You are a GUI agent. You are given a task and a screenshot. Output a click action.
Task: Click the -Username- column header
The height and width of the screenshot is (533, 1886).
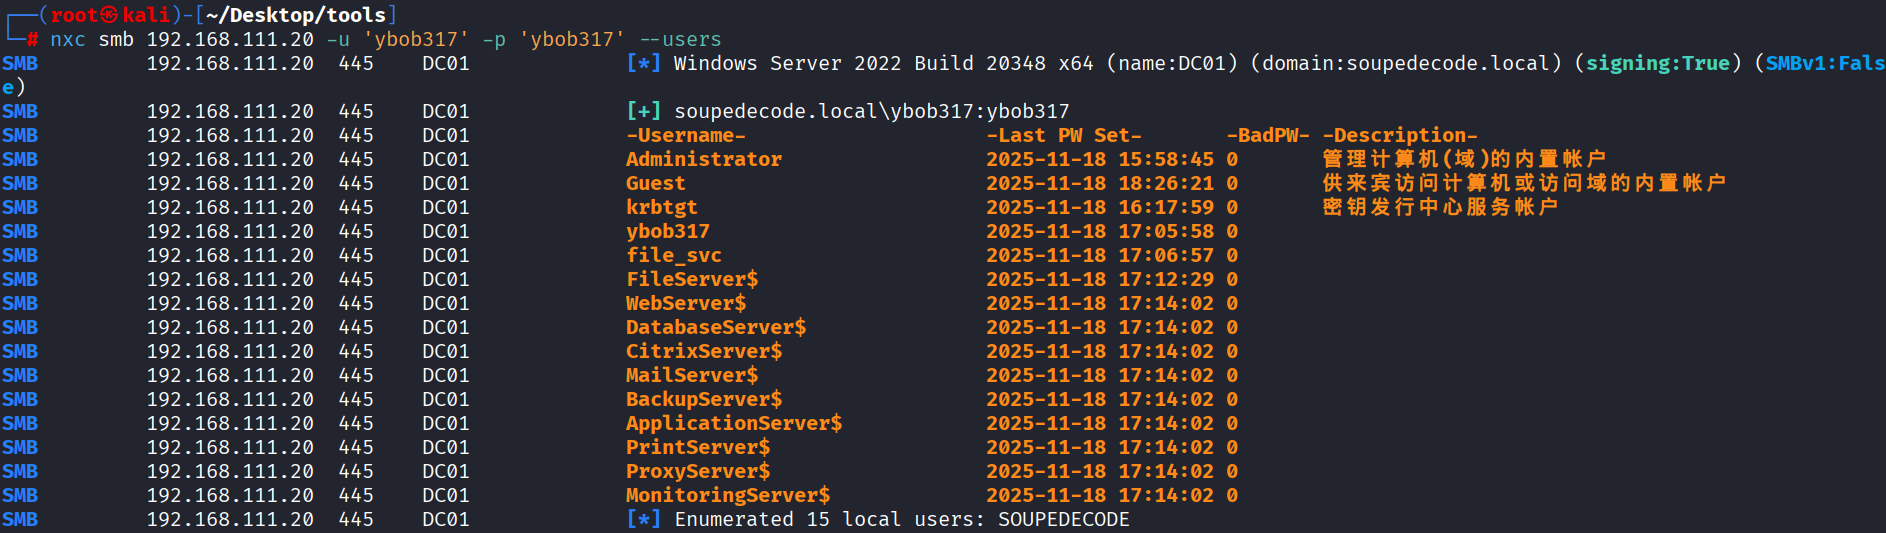click(x=686, y=135)
